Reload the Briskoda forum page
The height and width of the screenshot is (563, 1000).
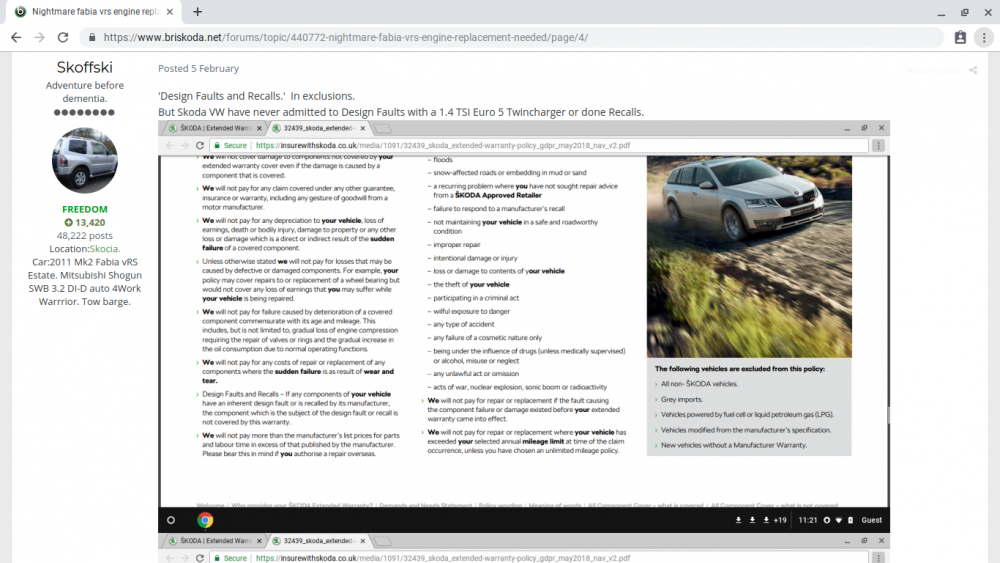pyautogui.click(x=63, y=38)
